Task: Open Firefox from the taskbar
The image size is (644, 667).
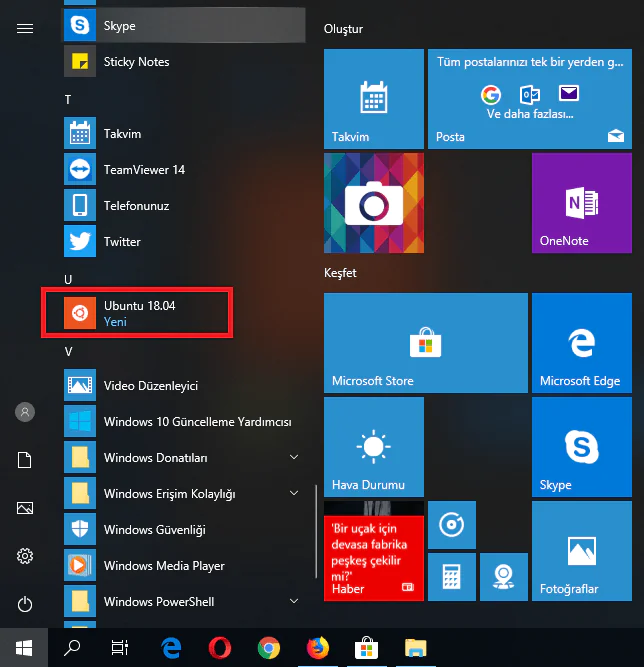Action: (317, 648)
